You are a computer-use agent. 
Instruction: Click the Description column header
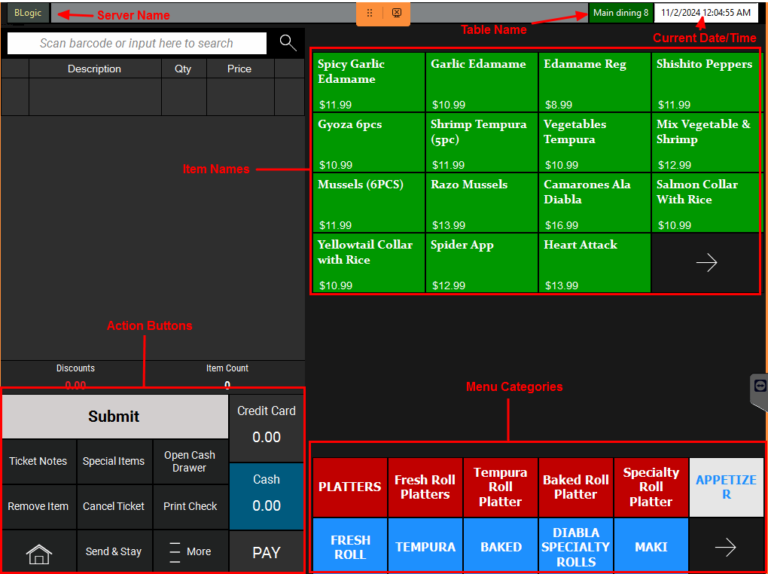tap(95, 69)
